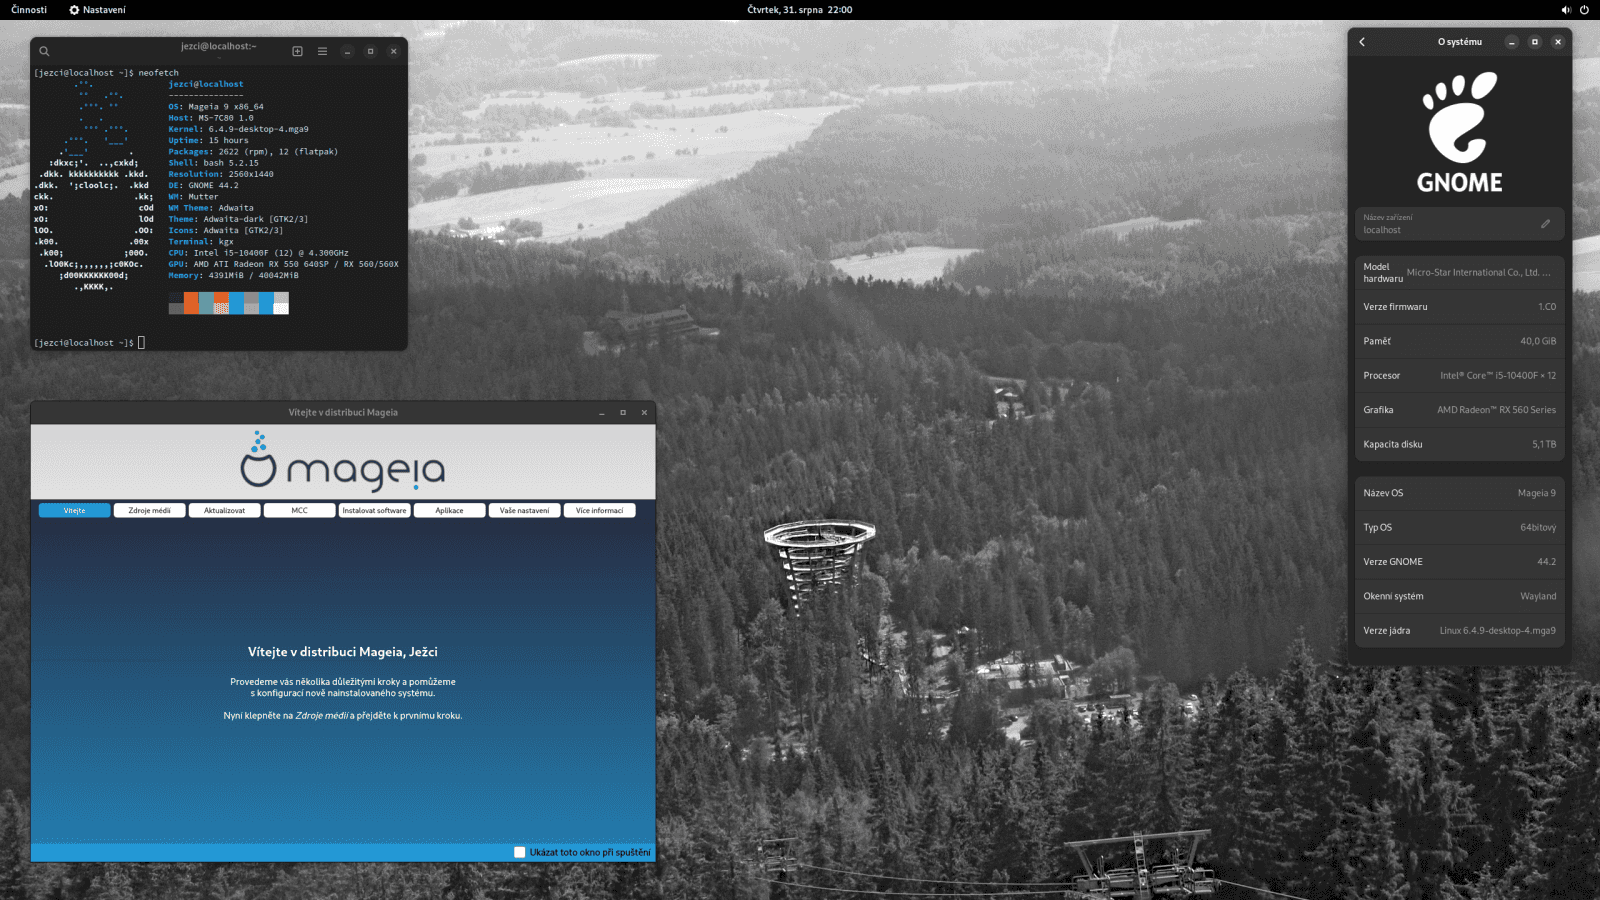Click the Verze firmwaru row

1460,307
